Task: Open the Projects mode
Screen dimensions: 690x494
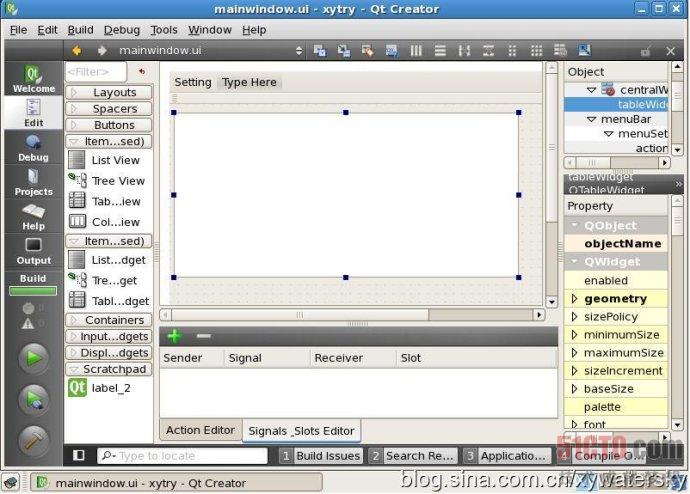Action: point(33,182)
